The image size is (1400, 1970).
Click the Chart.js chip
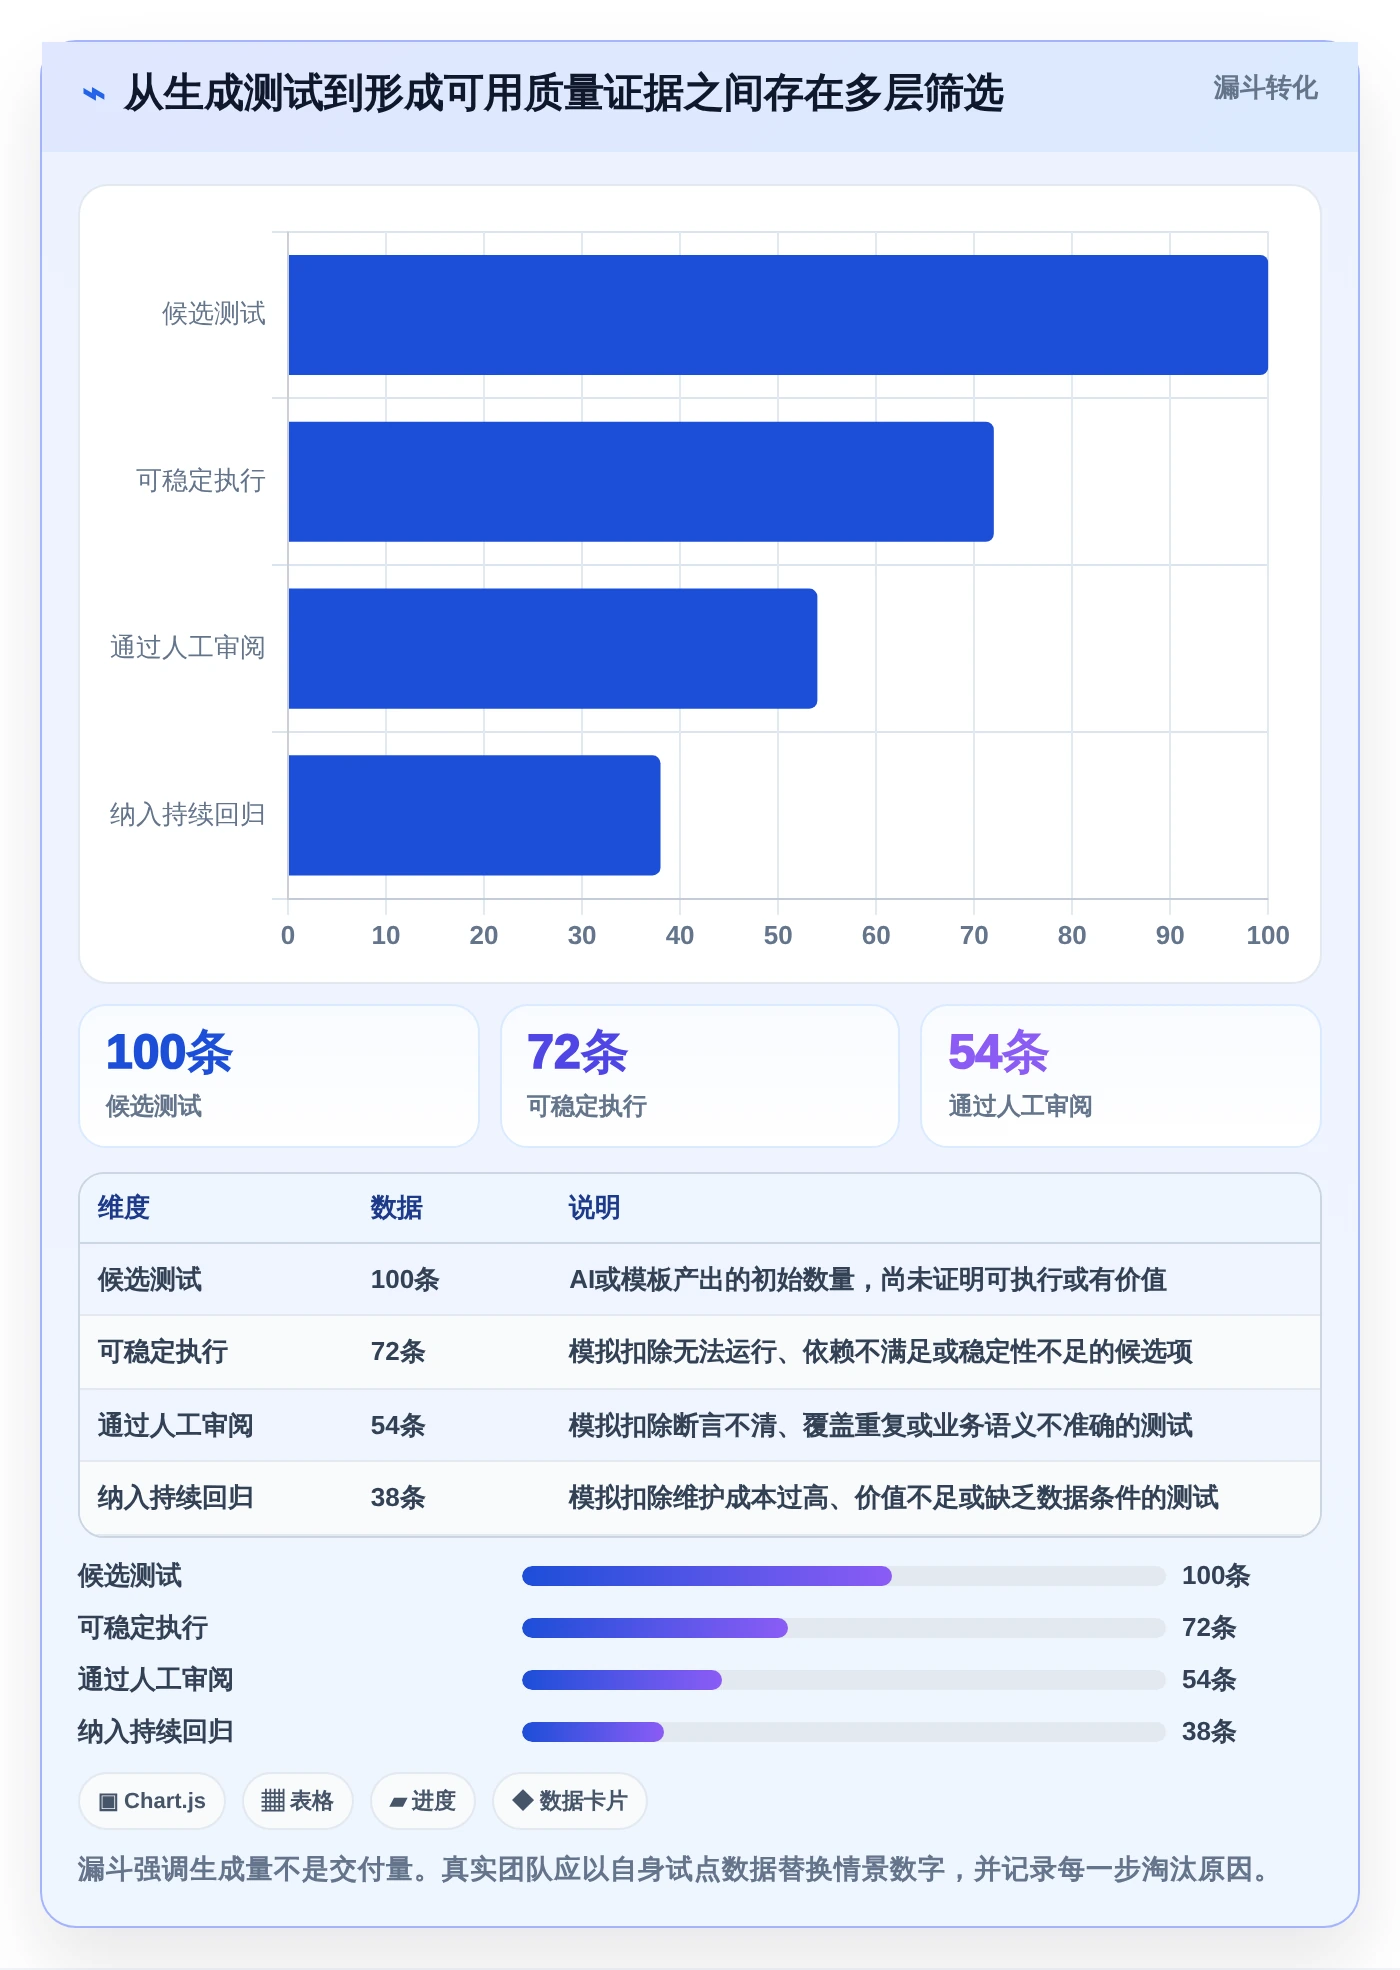coord(152,1801)
